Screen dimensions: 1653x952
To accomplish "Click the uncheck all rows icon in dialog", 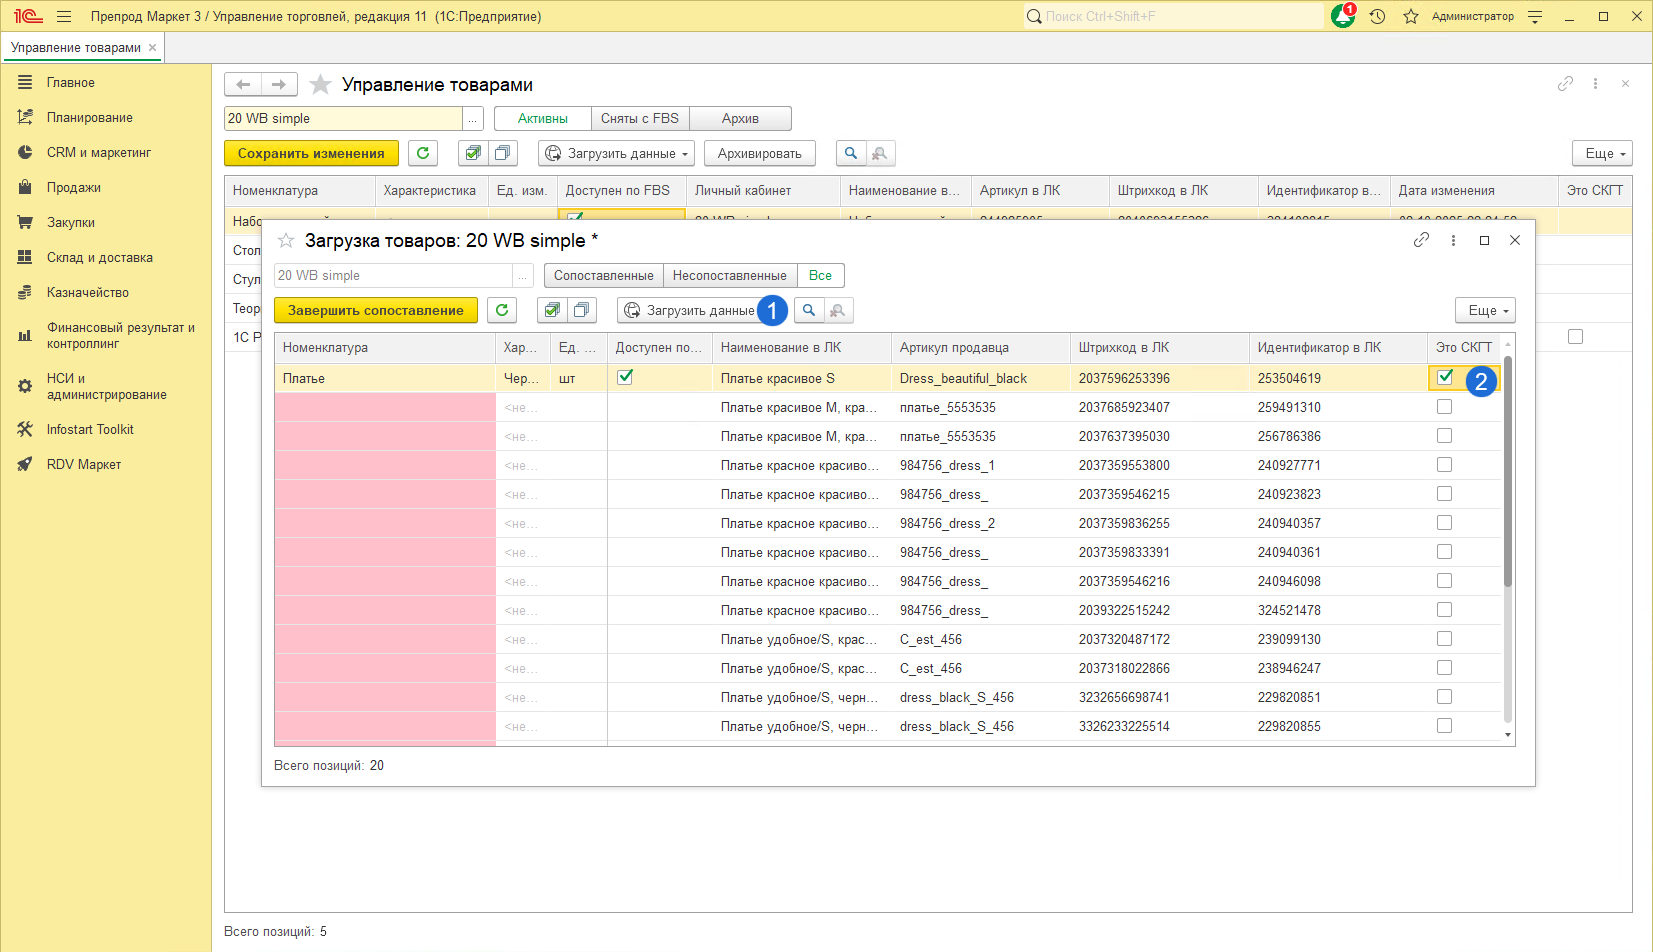I will click(581, 310).
